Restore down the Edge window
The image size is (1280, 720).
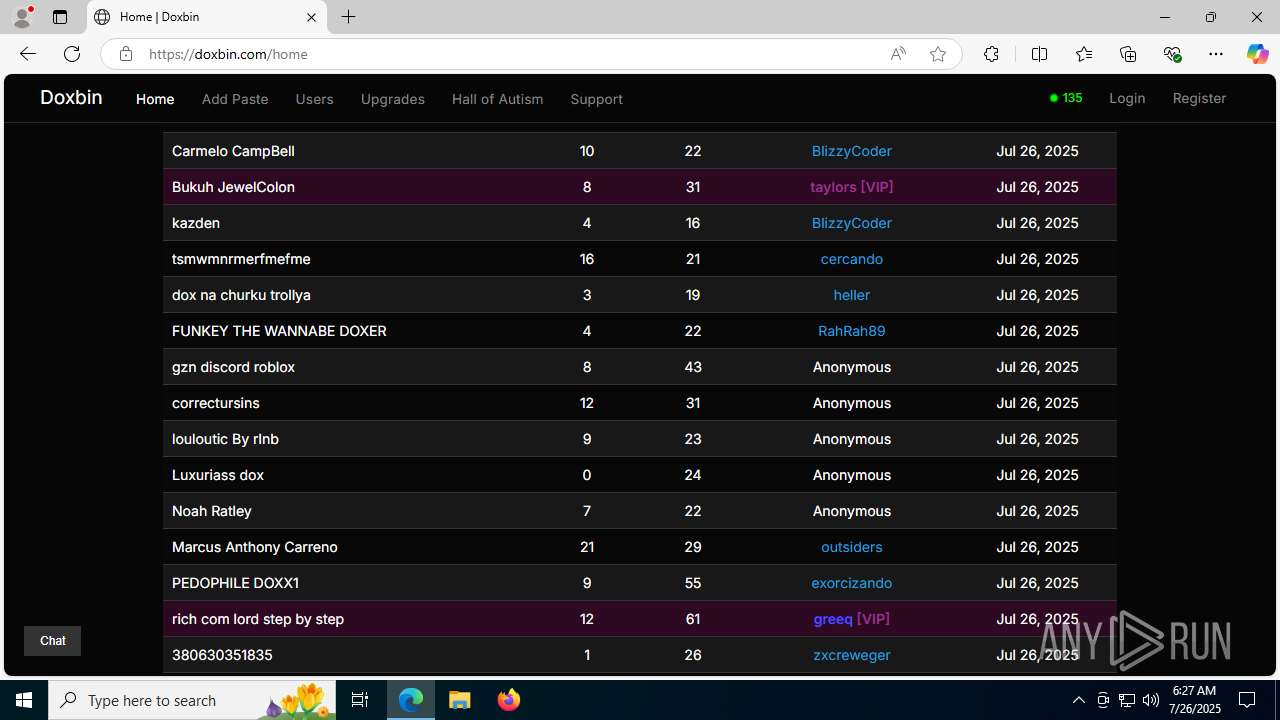click(1211, 17)
